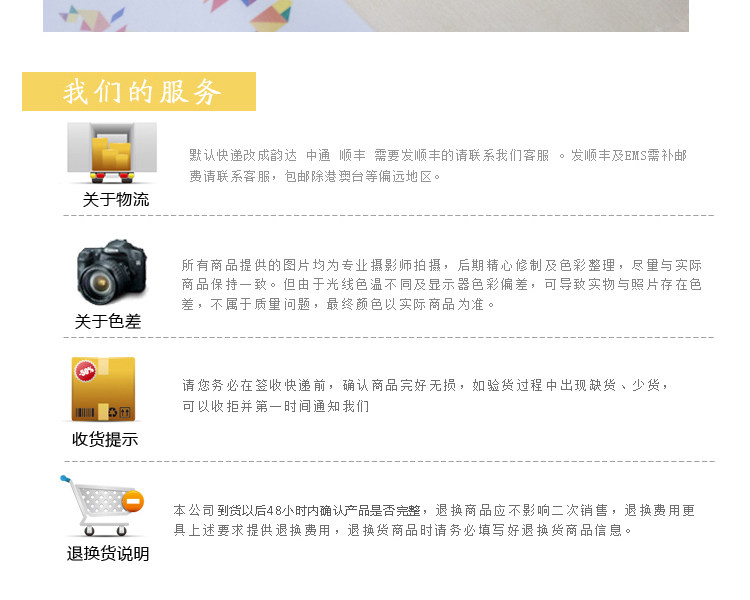Image resolution: width=750 pixels, height=600 pixels.
Task: Click the blue handle of shopping cart
Action: [65, 478]
